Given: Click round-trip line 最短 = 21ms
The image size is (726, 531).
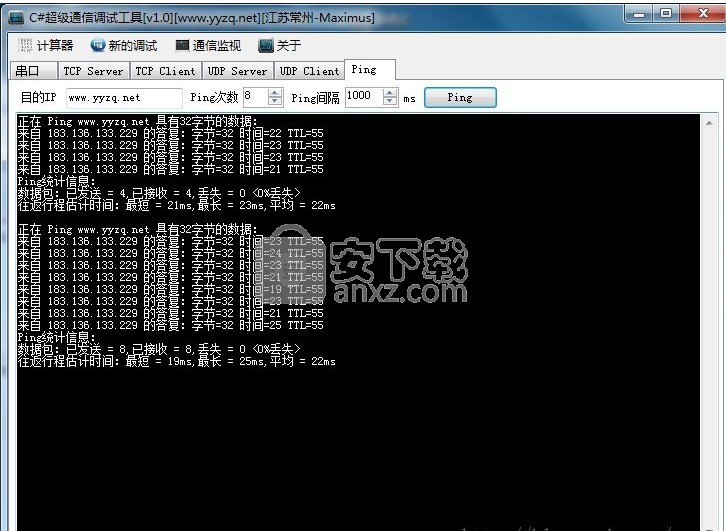Looking at the screenshot, I should 176,205.
